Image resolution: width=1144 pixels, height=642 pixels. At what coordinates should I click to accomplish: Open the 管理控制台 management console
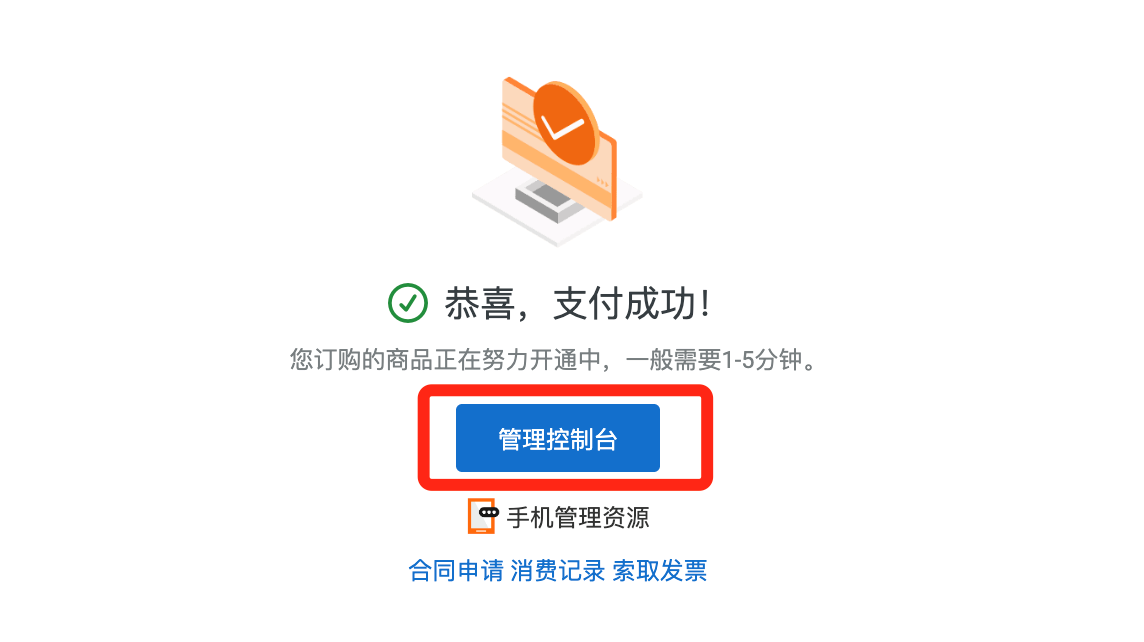(557, 438)
